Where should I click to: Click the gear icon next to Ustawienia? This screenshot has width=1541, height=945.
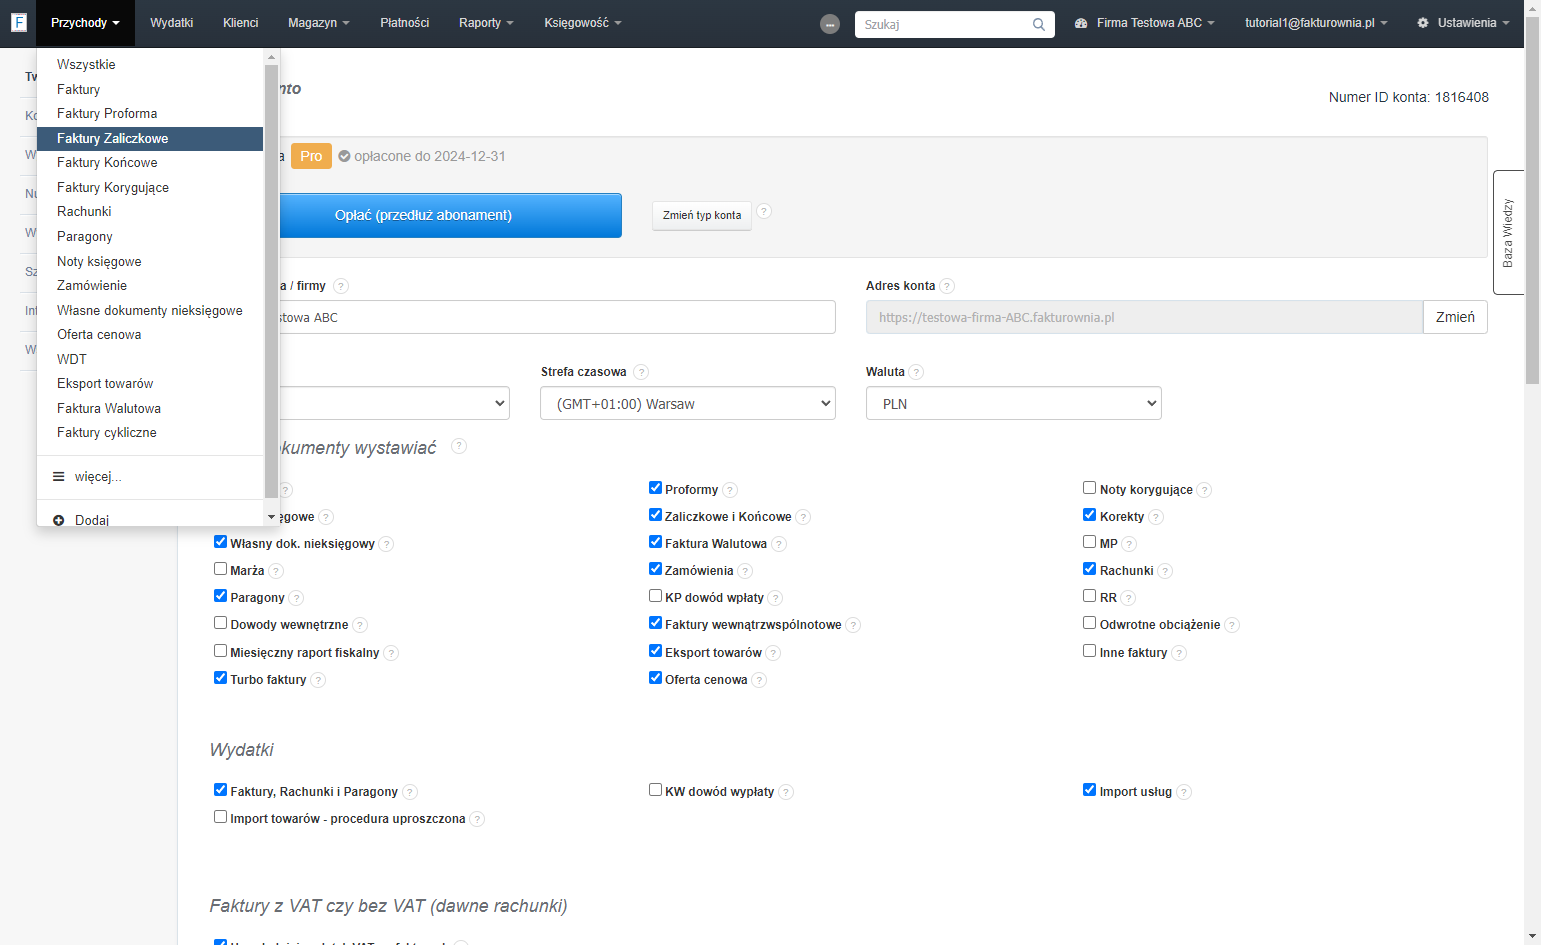point(1423,23)
